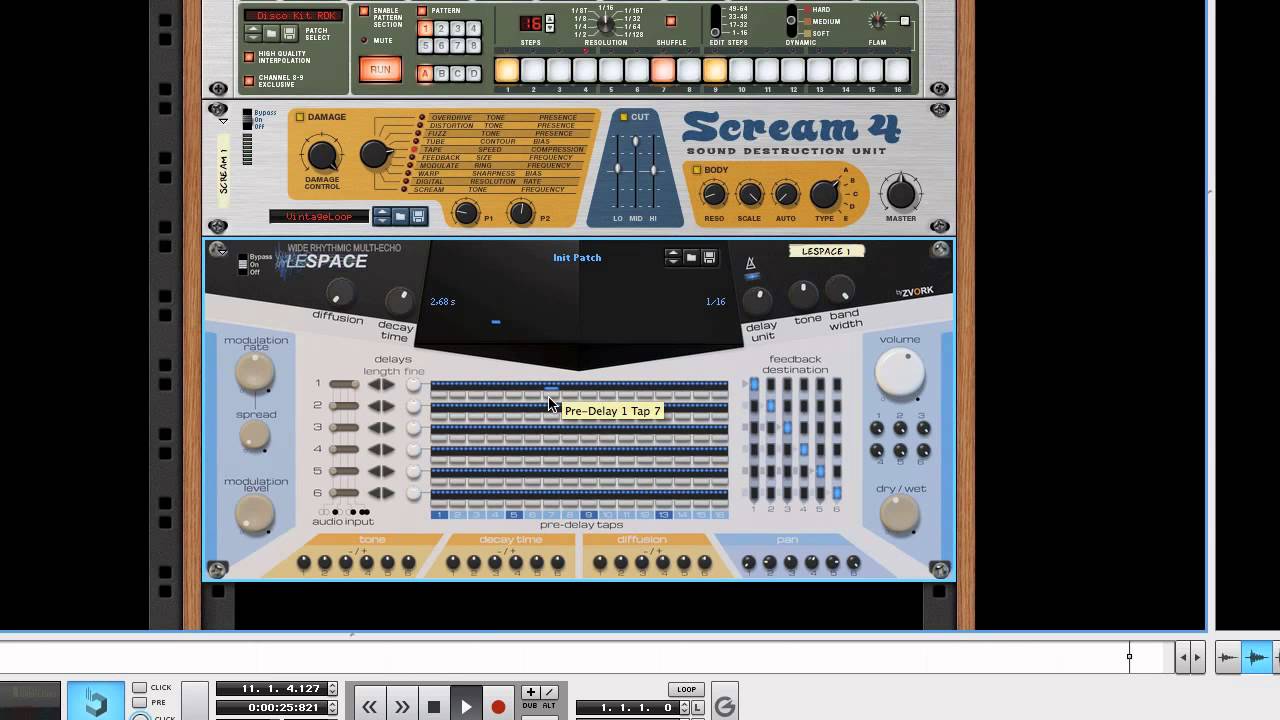
Task: Click the dub plus button
Action: pyautogui.click(x=531, y=692)
